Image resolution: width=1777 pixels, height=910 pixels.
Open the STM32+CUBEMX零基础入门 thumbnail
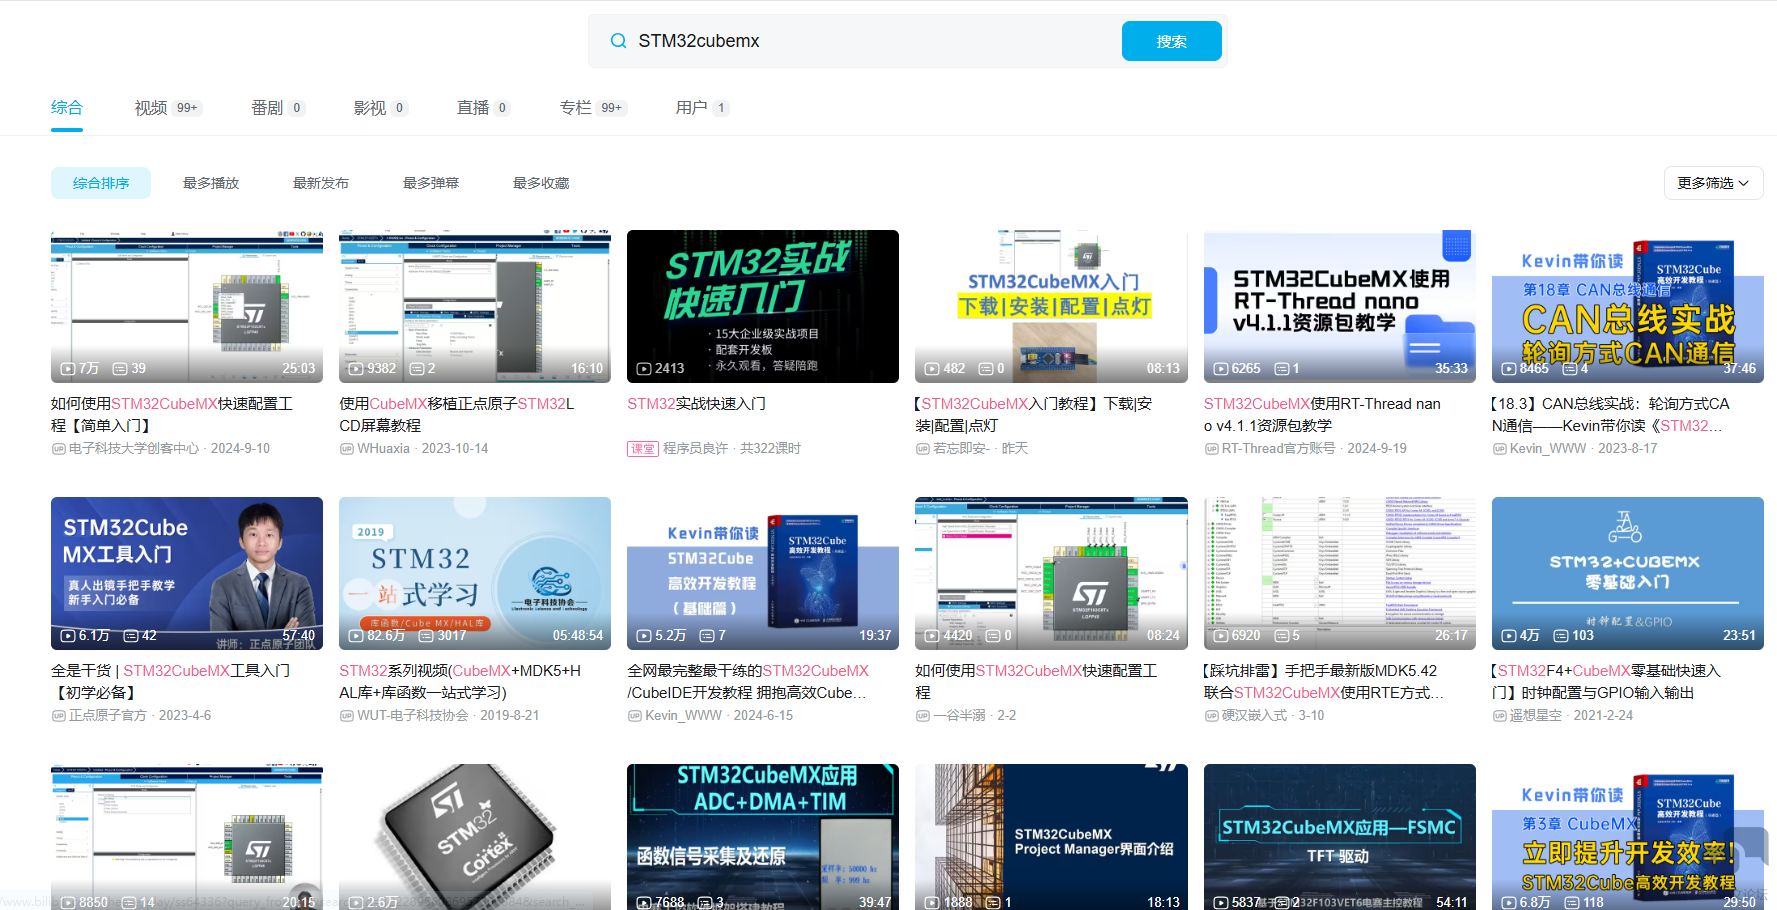pos(1628,573)
